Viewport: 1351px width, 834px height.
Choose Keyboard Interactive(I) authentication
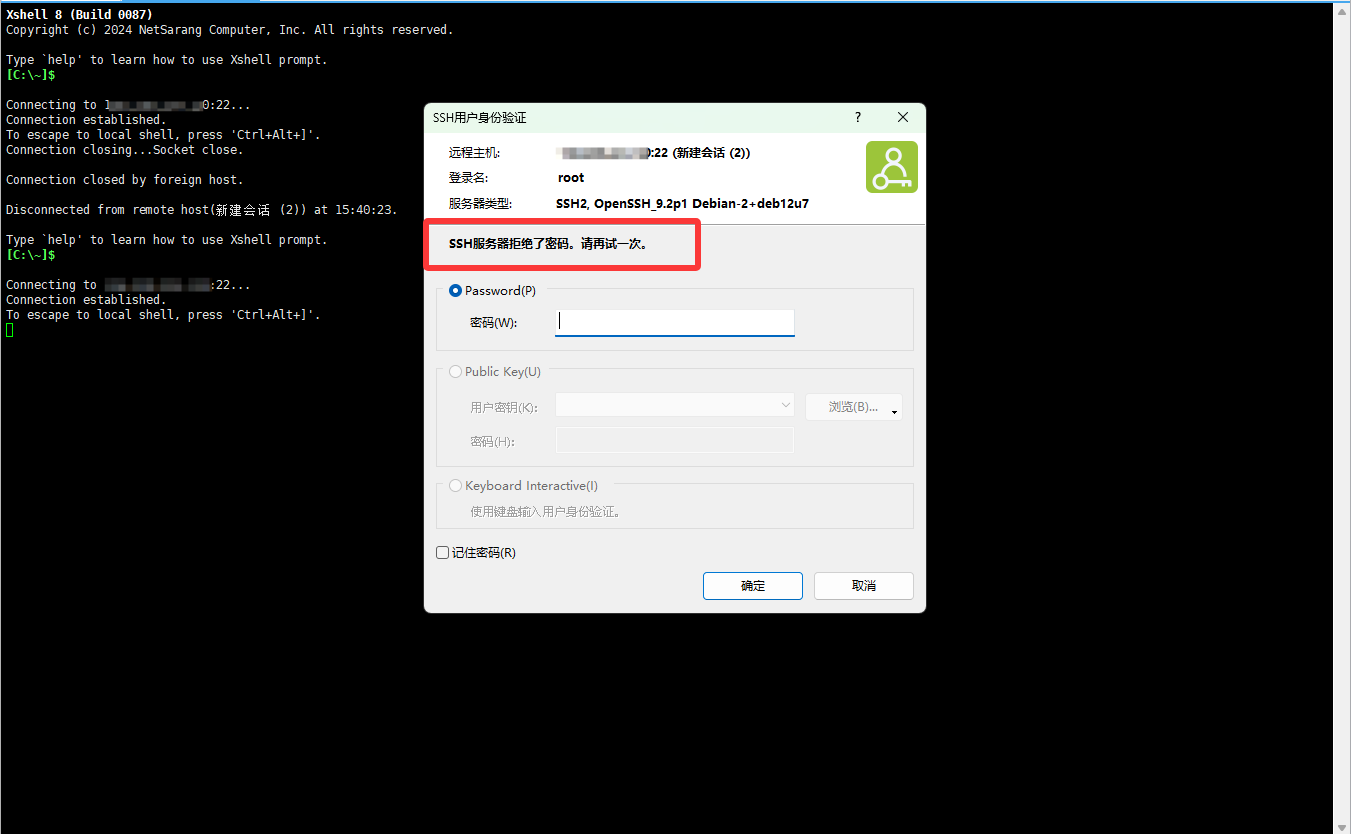(x=456, y=486)
